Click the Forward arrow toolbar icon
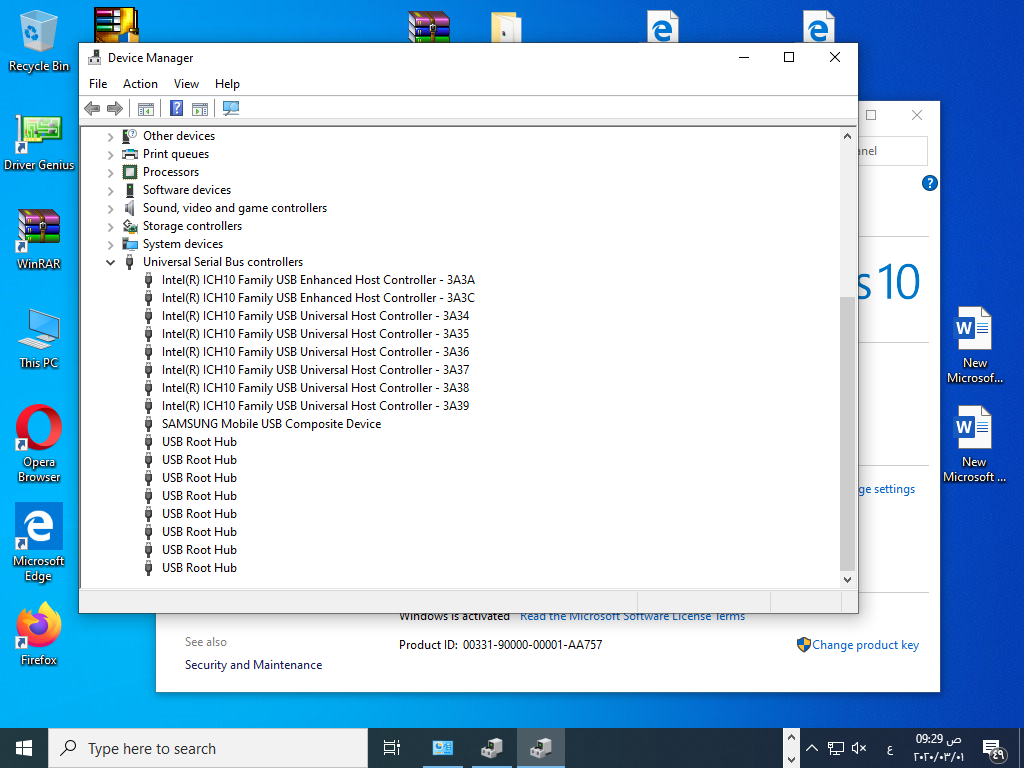1024x768 pixels. click(115, 108)
